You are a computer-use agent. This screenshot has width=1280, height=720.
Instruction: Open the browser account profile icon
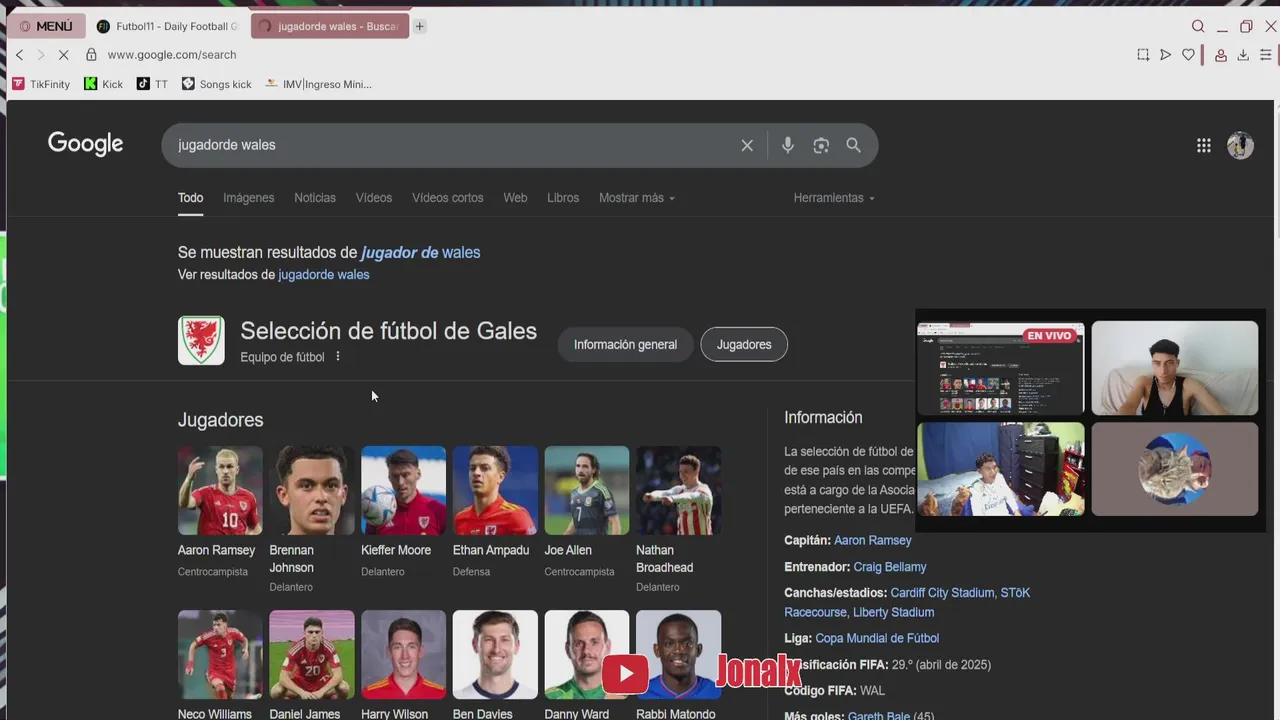pyautogui.click(x=1221, y=55)
